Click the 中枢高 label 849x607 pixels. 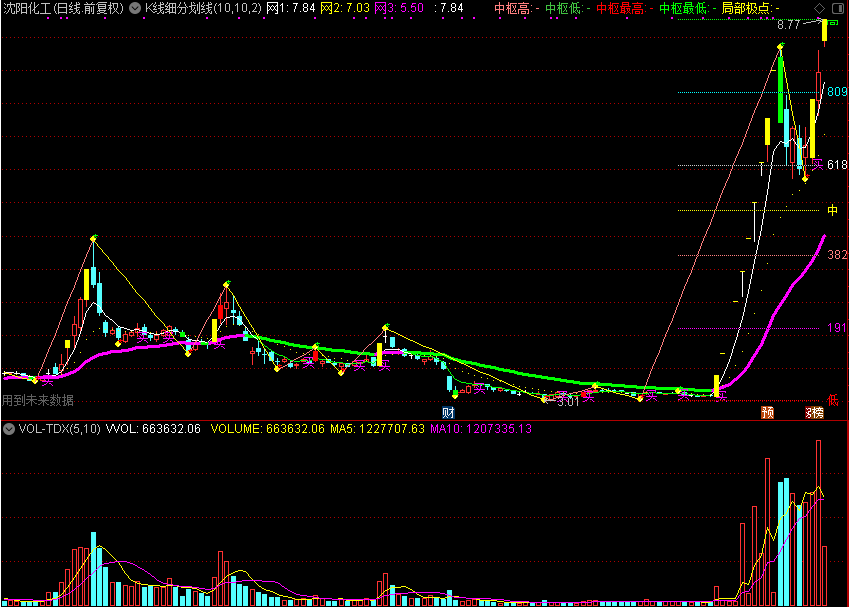click(517, 8)
